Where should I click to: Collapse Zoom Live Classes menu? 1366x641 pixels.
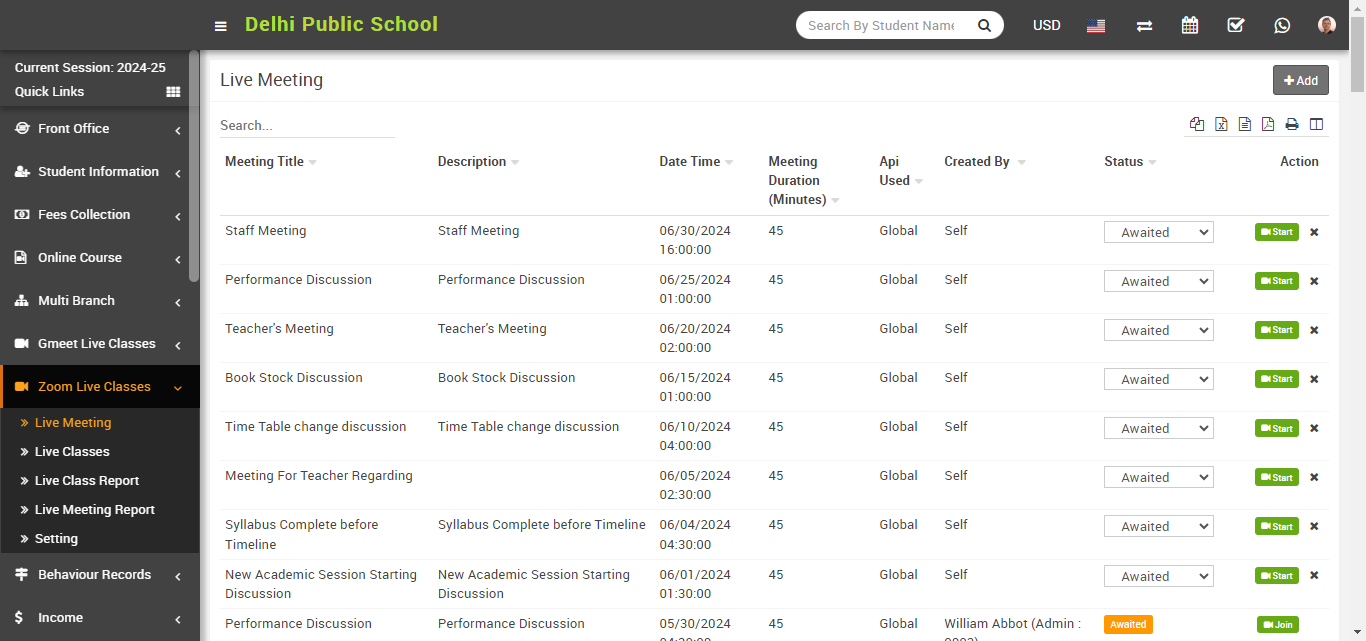tap(98, 387)
